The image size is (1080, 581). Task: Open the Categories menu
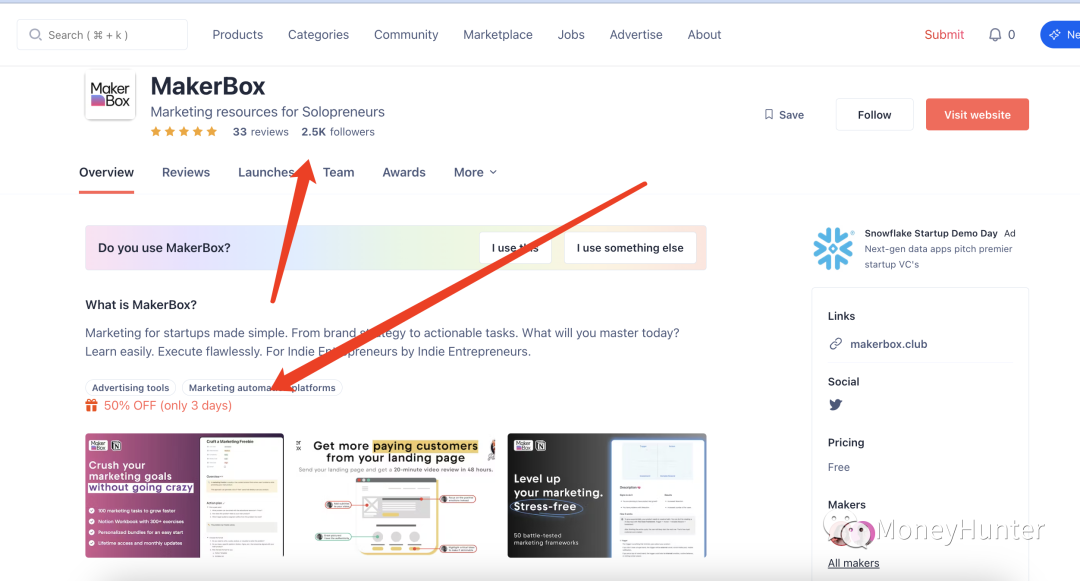click(x=318, y=34)
